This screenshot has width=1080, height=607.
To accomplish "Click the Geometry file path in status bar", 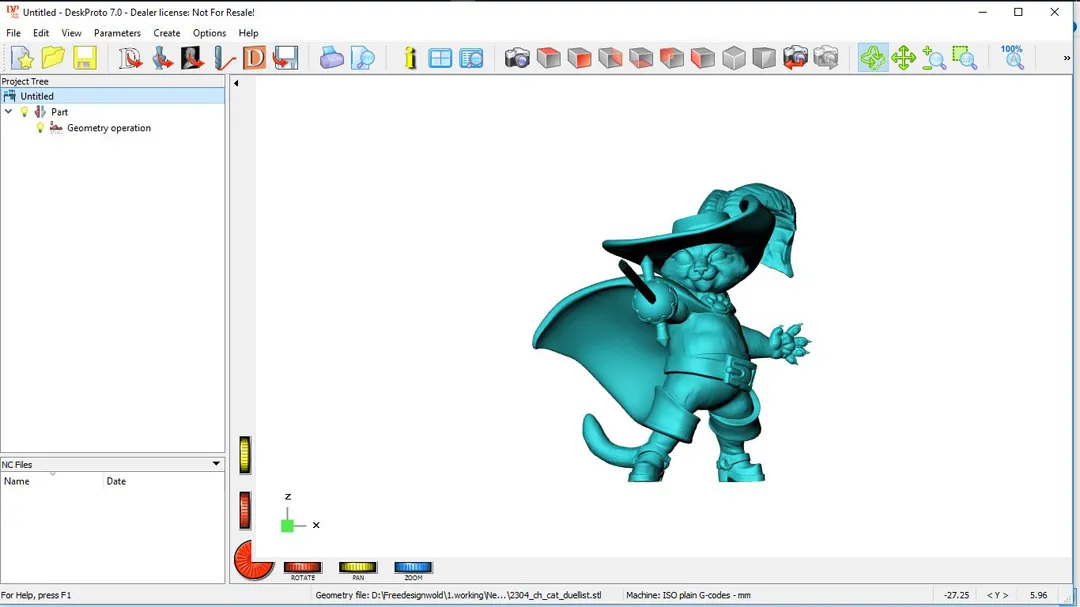I will coord(458,595).
